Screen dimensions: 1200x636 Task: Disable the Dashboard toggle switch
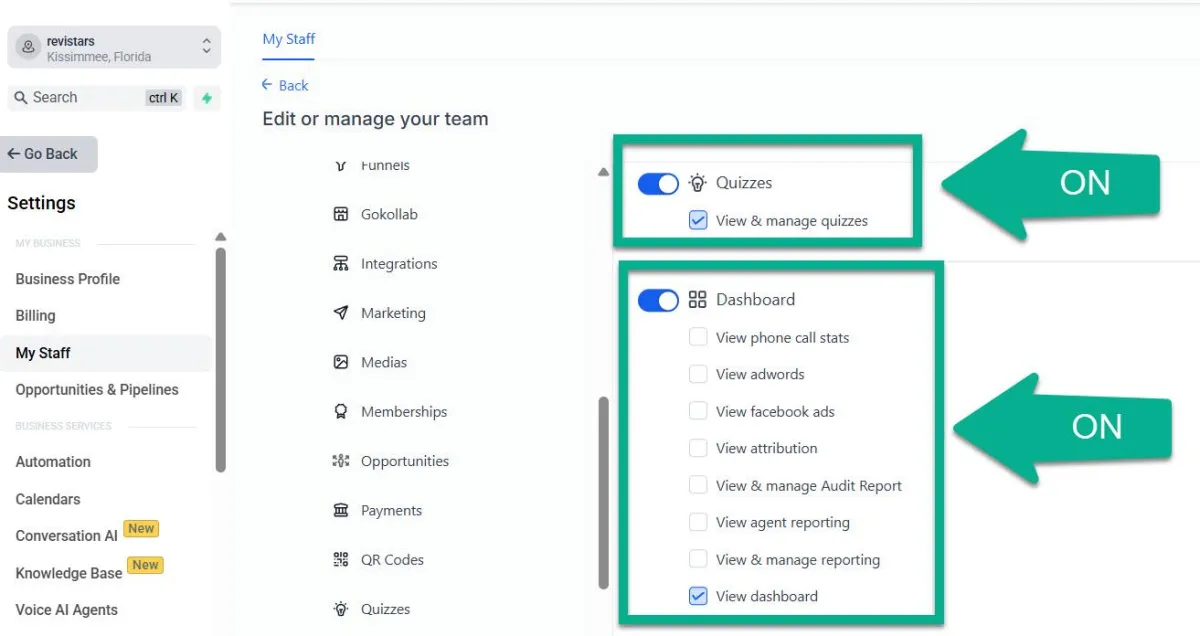coord(658,300)
